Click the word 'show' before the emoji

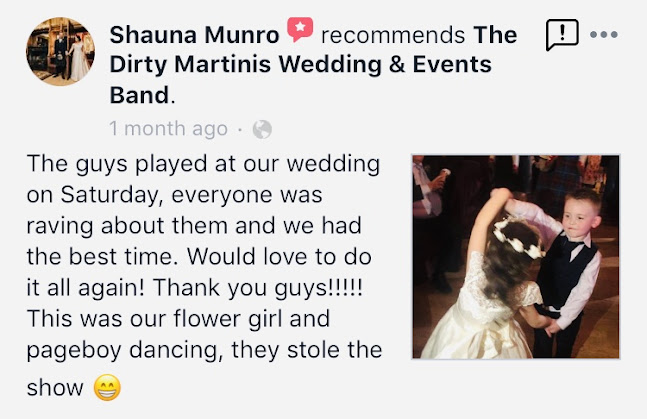[x=55, y=388]
